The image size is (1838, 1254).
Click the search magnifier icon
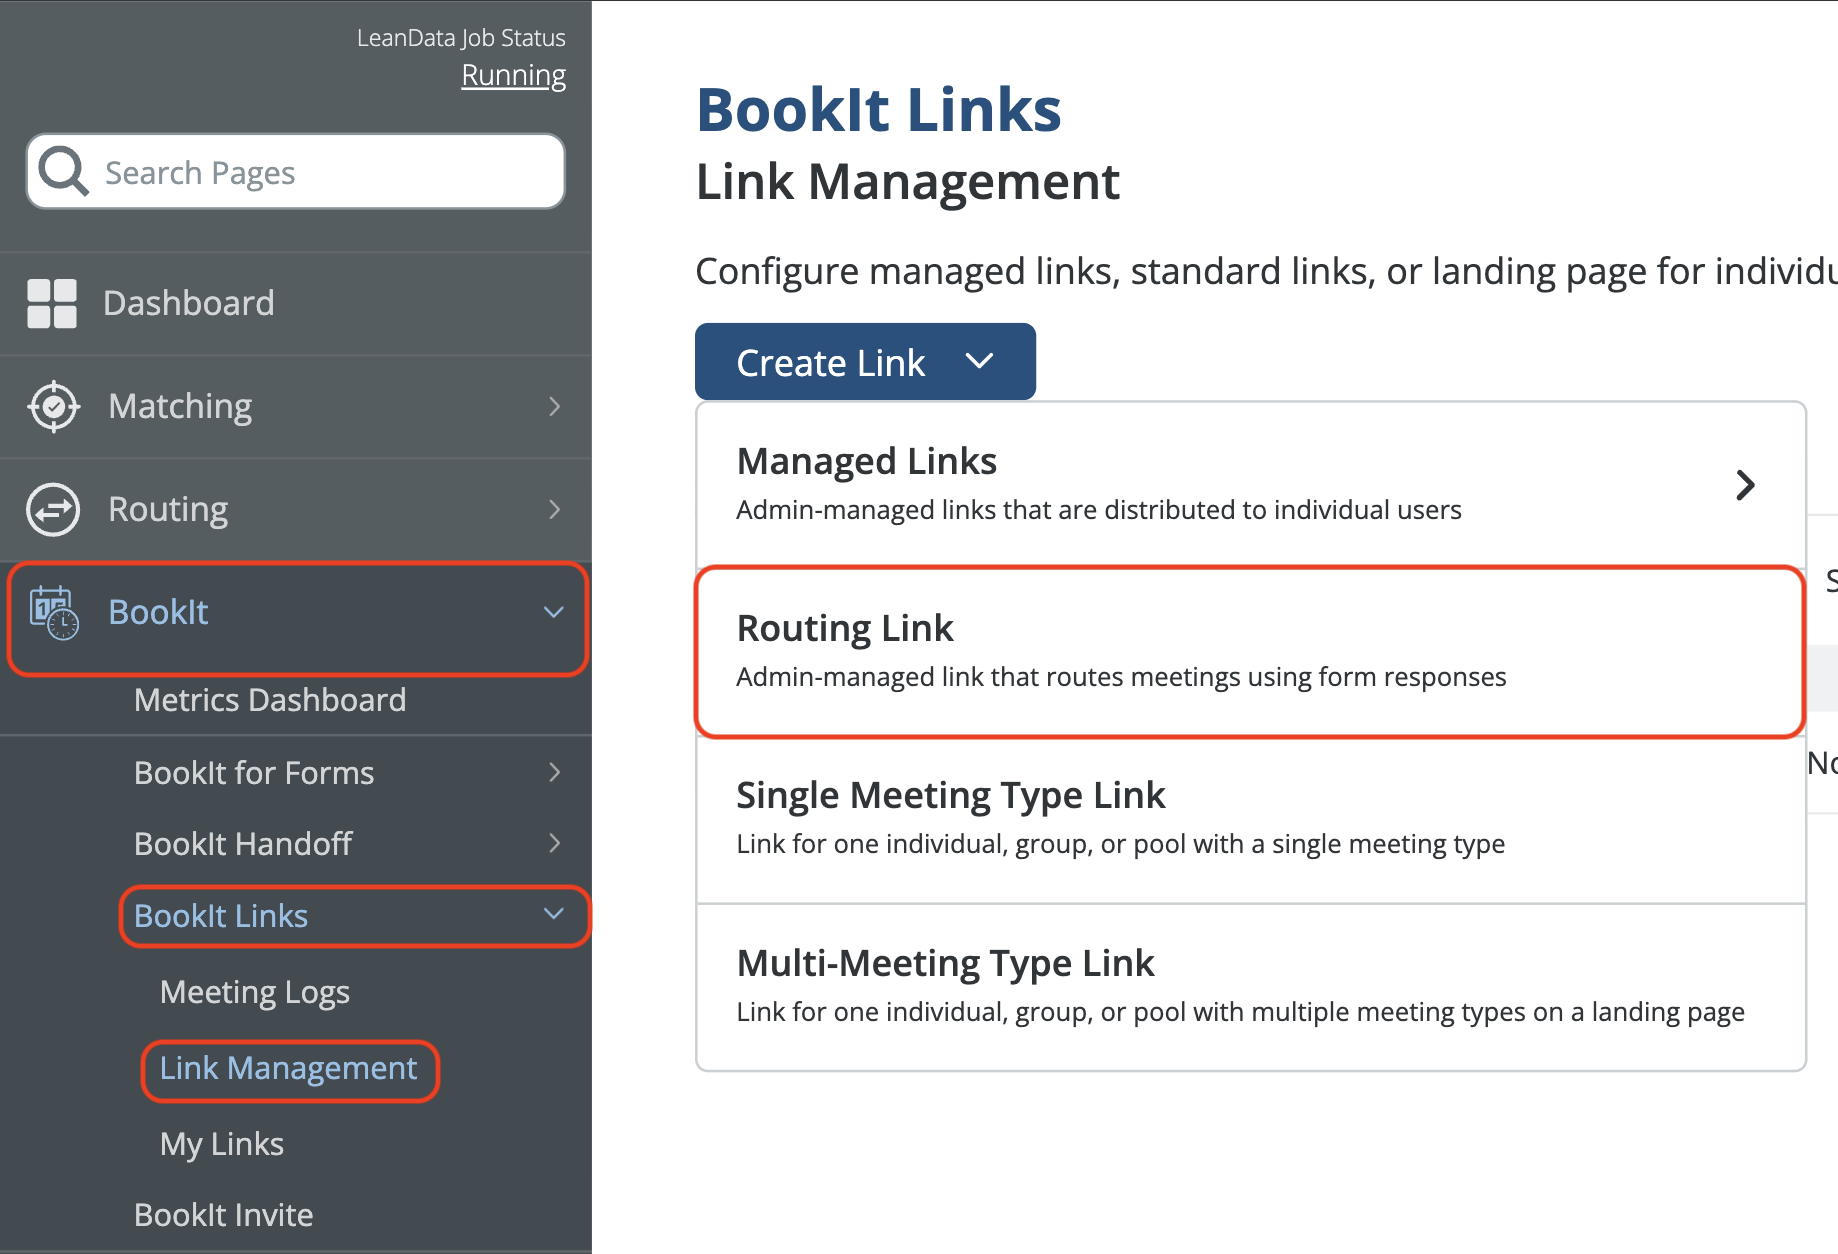[64, 172]
